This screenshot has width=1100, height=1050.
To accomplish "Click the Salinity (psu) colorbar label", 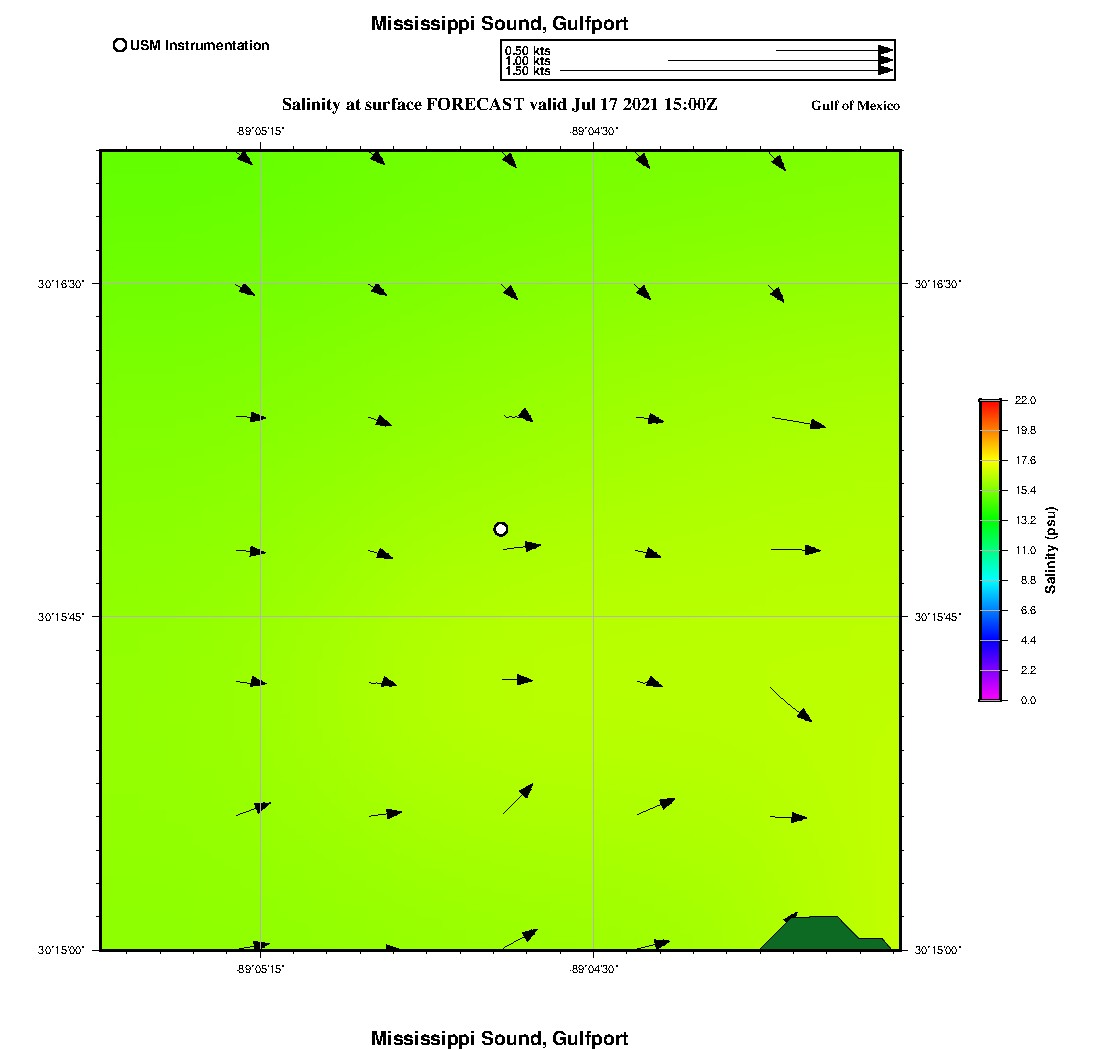I will (x=1051, y=550).
